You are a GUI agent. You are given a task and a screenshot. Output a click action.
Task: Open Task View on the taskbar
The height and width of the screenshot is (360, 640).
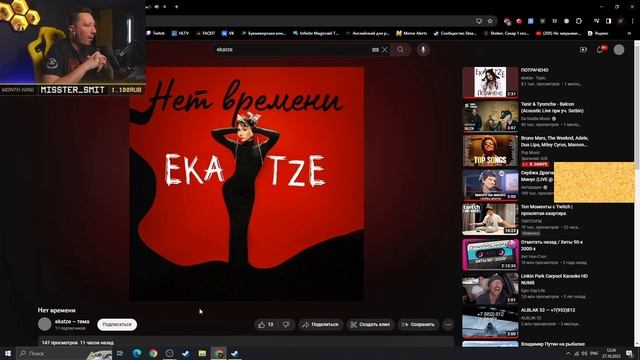tap(120, 353)
